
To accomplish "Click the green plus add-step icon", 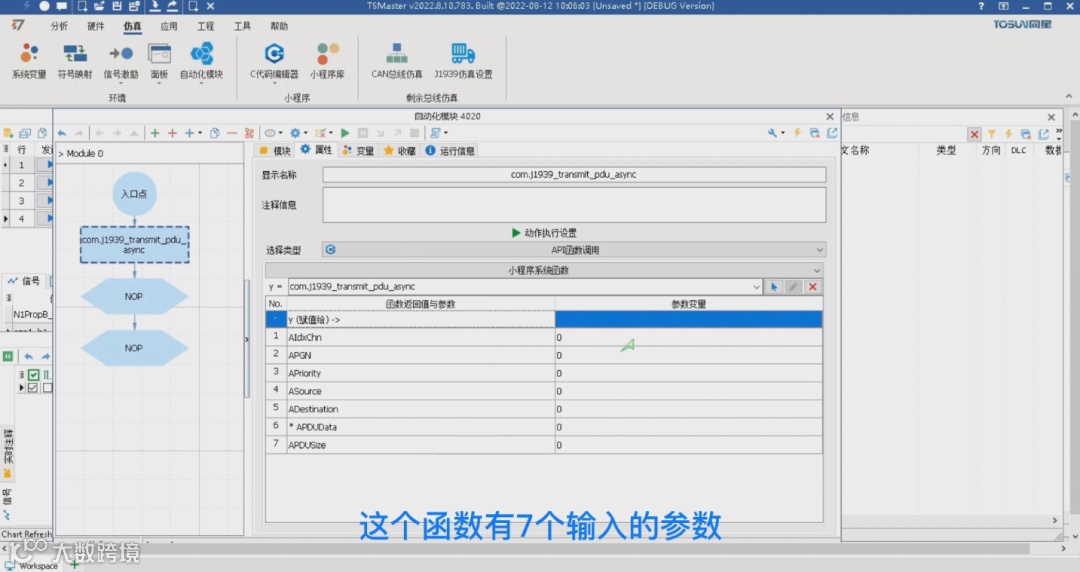I will click(155, 133).
